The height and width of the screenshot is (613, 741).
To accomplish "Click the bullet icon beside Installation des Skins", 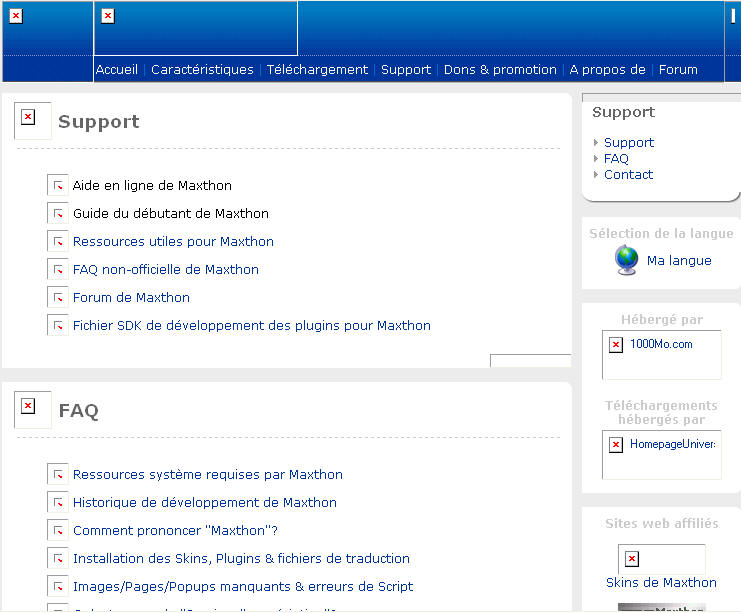I will 58,558.
